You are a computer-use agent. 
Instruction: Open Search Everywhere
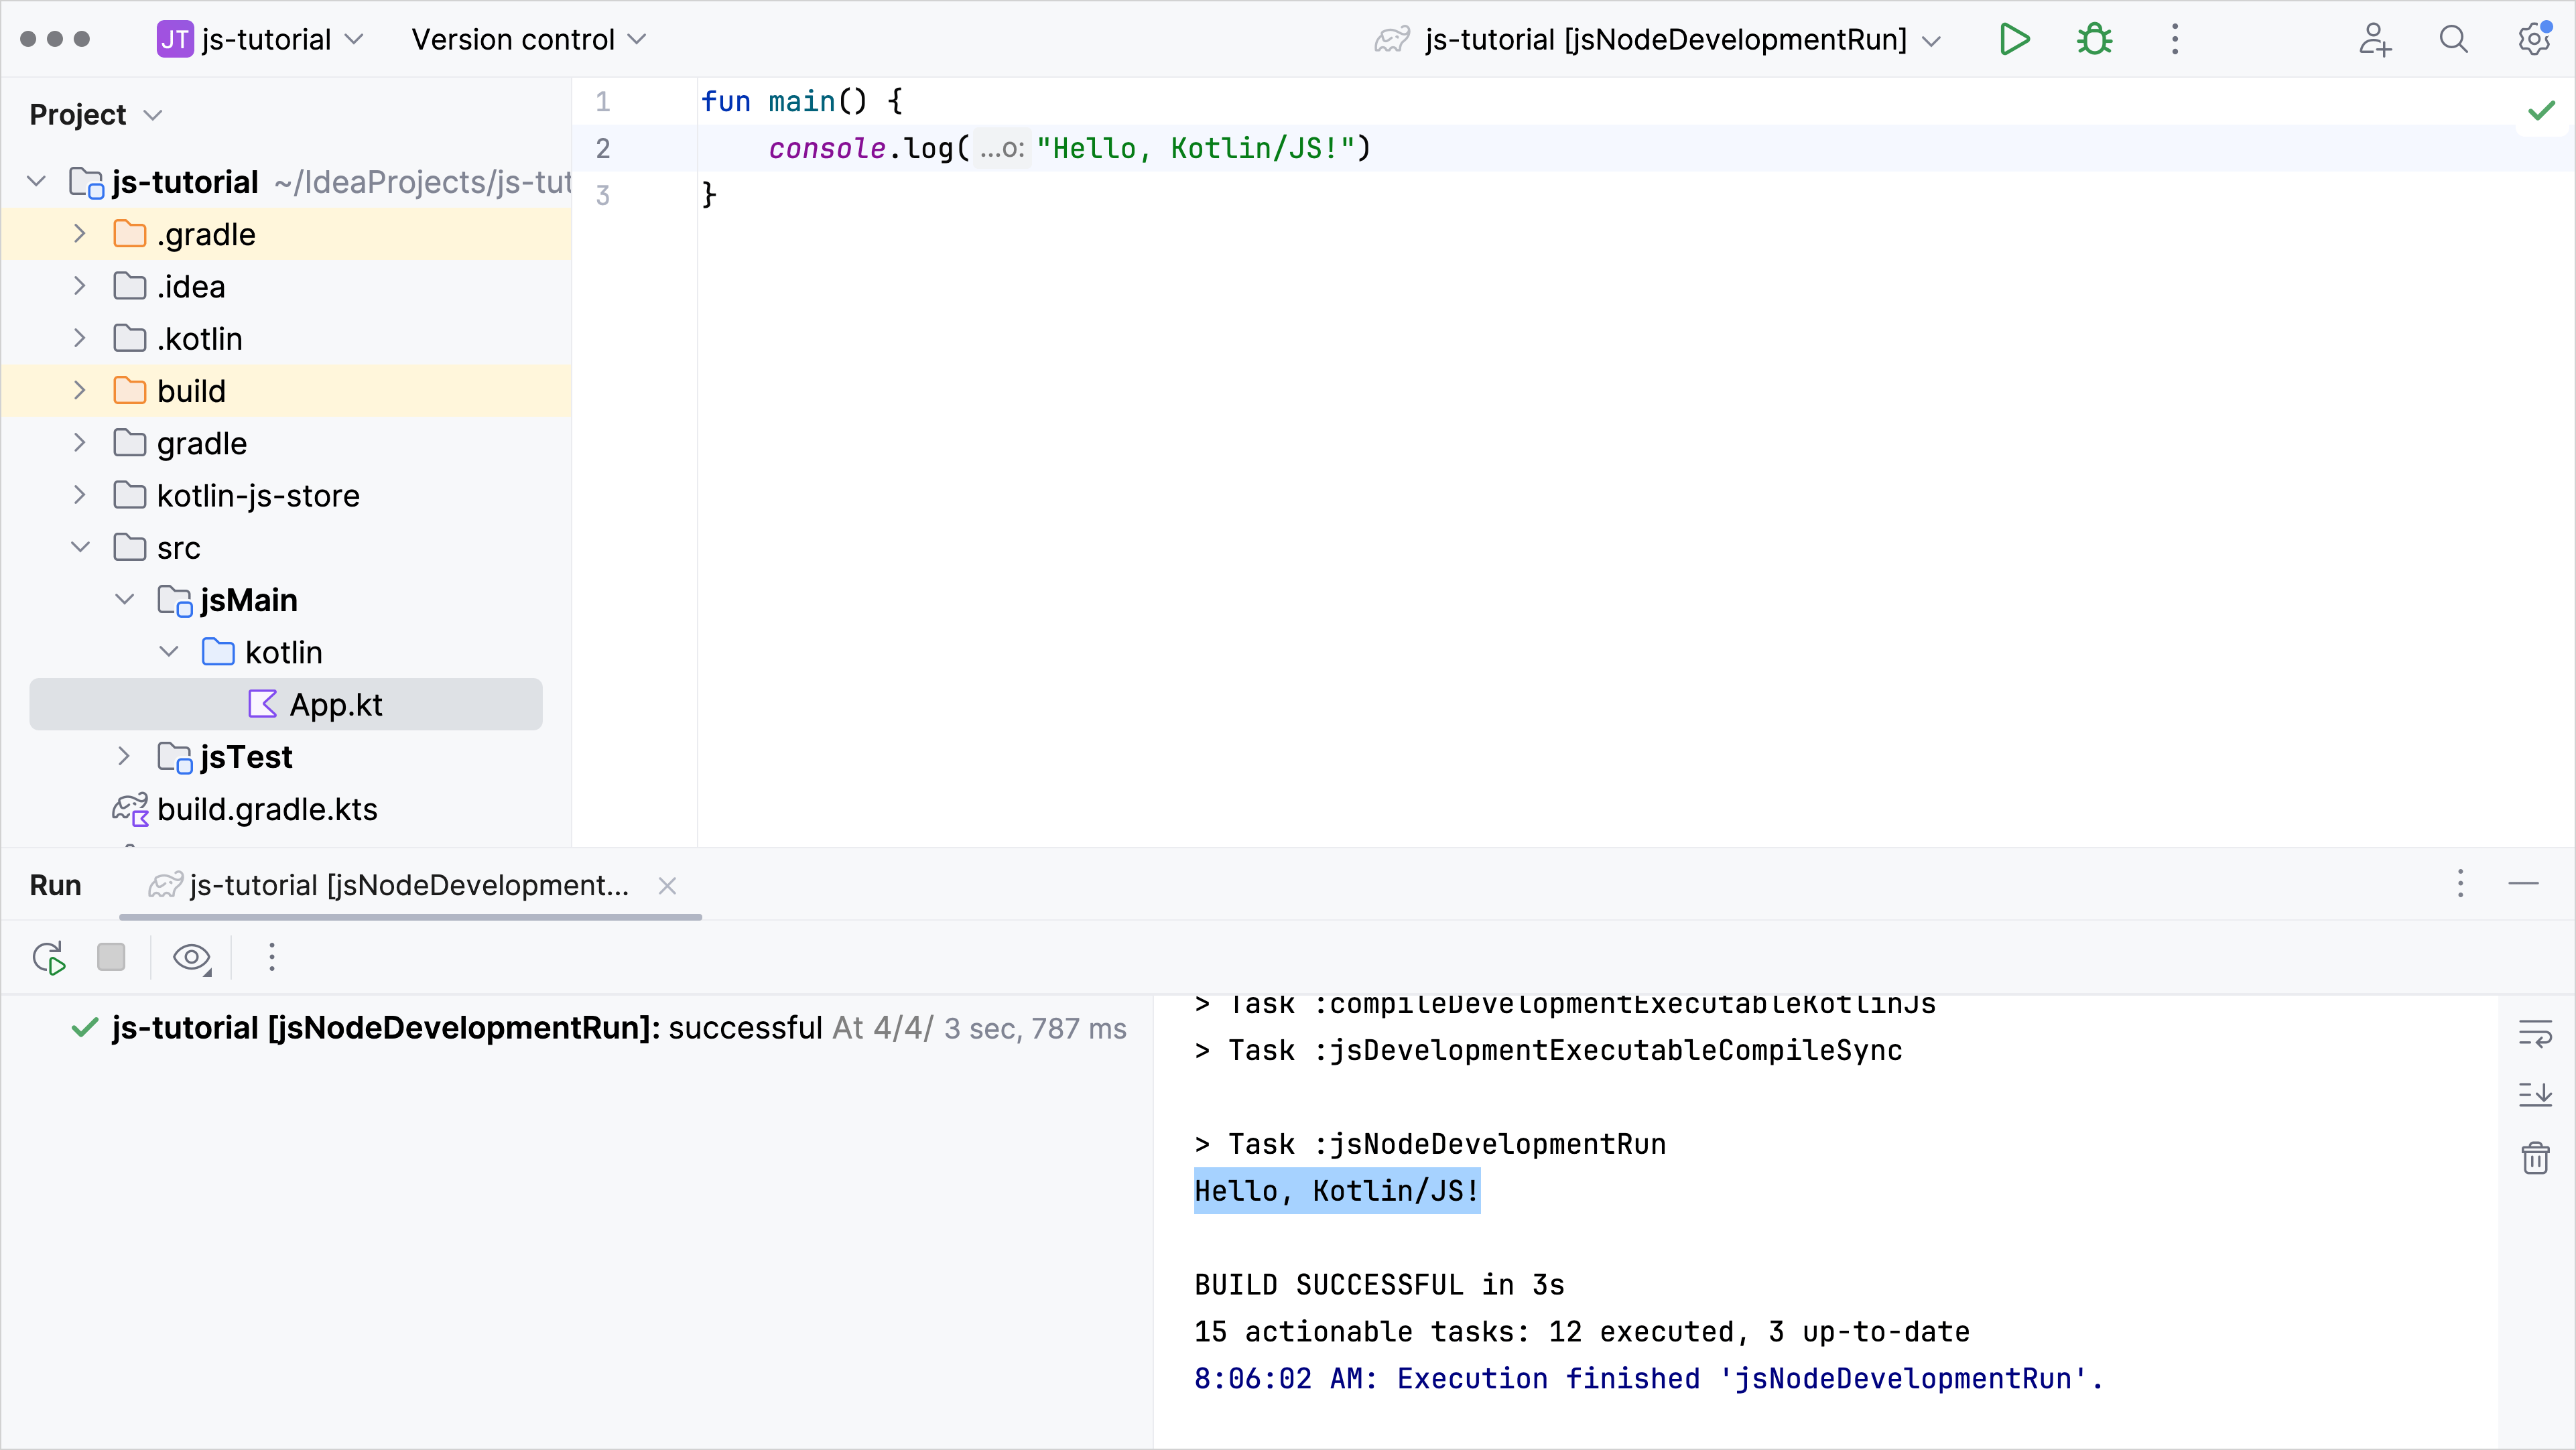2453,39
